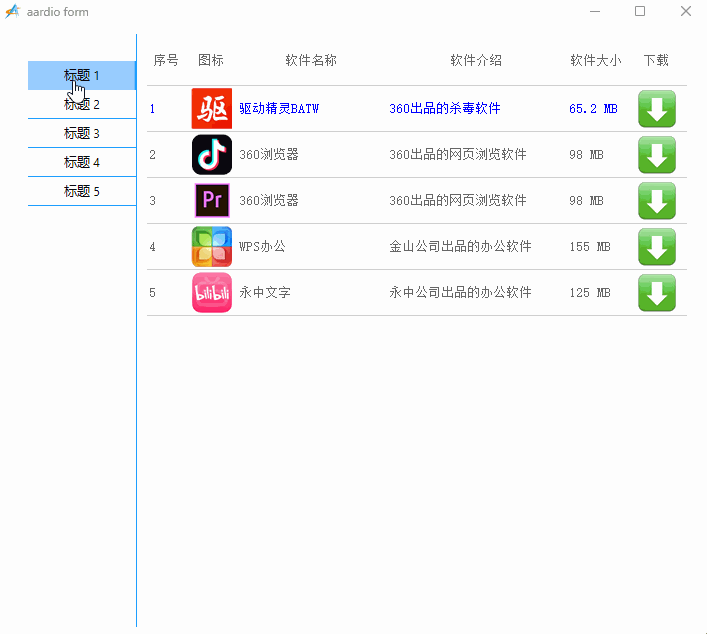Image resolution: width=707 pixels, height=634 pixels.
Task: Select the 永中文字 name cell
Action: coord(265,293)
